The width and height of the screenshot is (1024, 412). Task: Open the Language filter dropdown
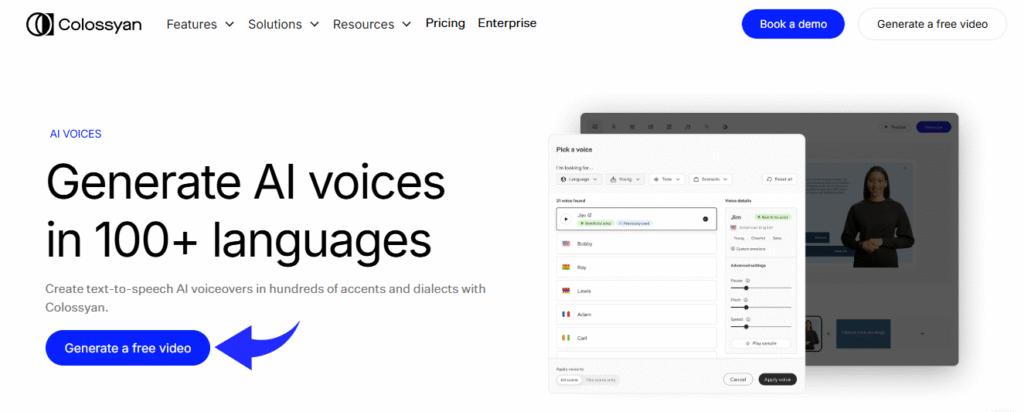coord(579,179)
